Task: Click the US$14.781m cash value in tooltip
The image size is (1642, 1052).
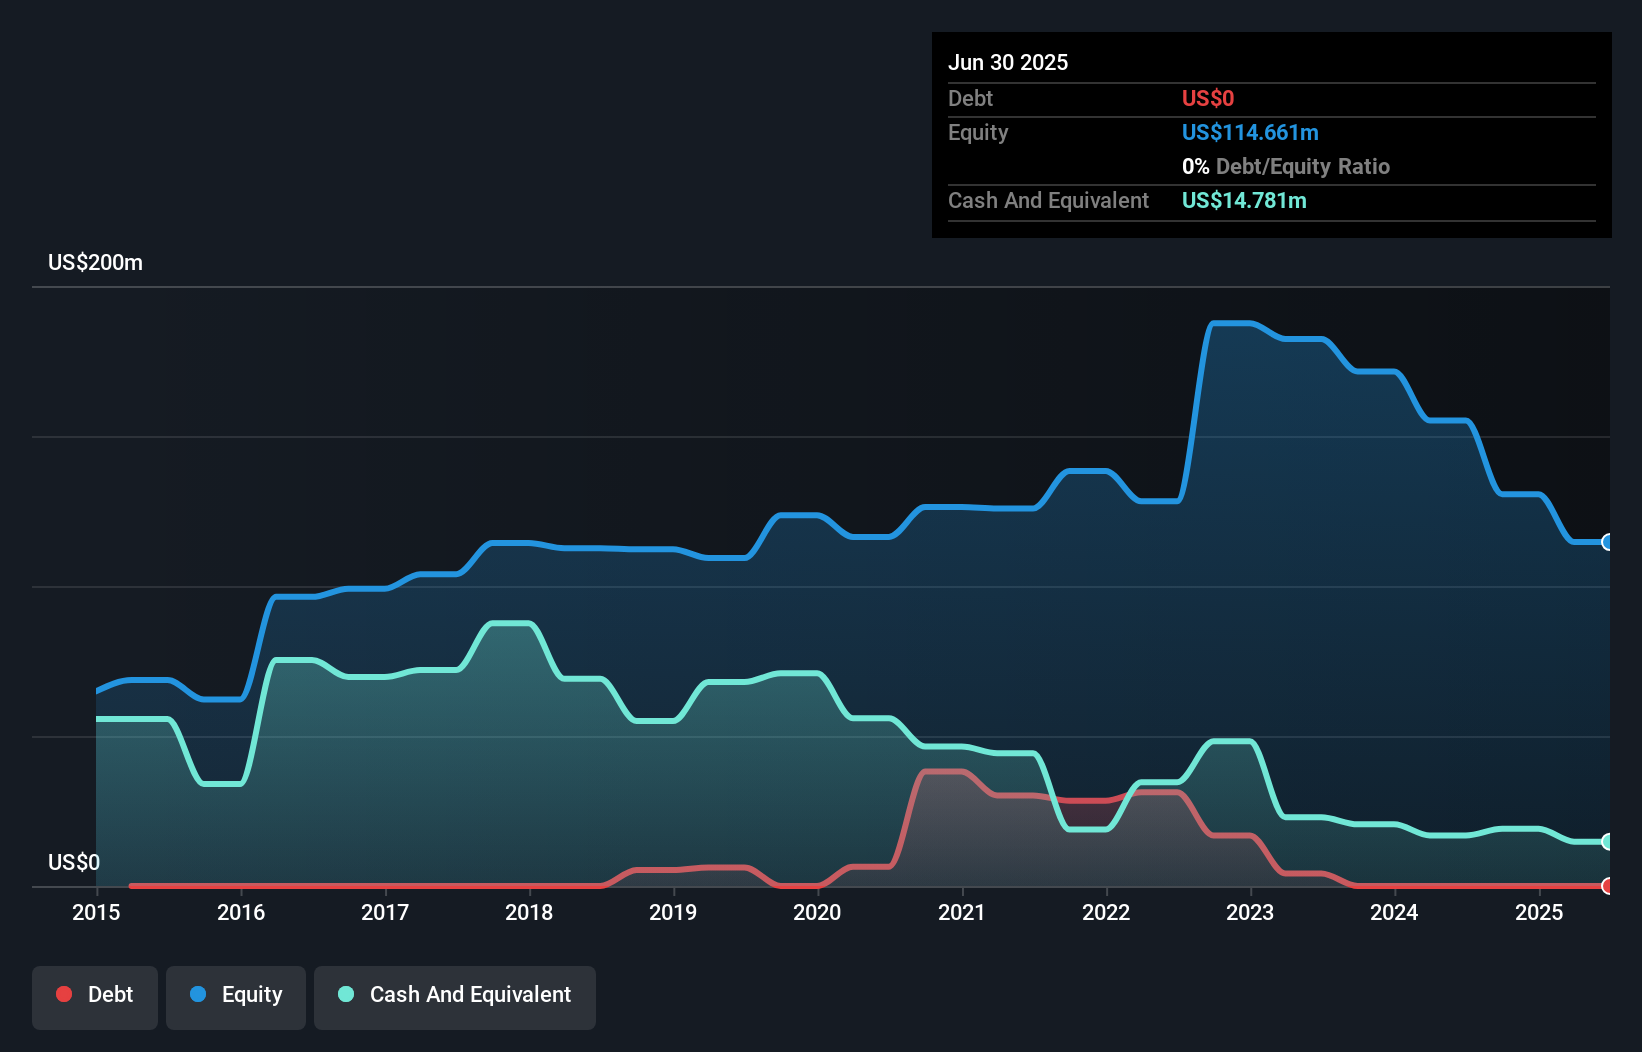Action: [x=1244, y=200]
